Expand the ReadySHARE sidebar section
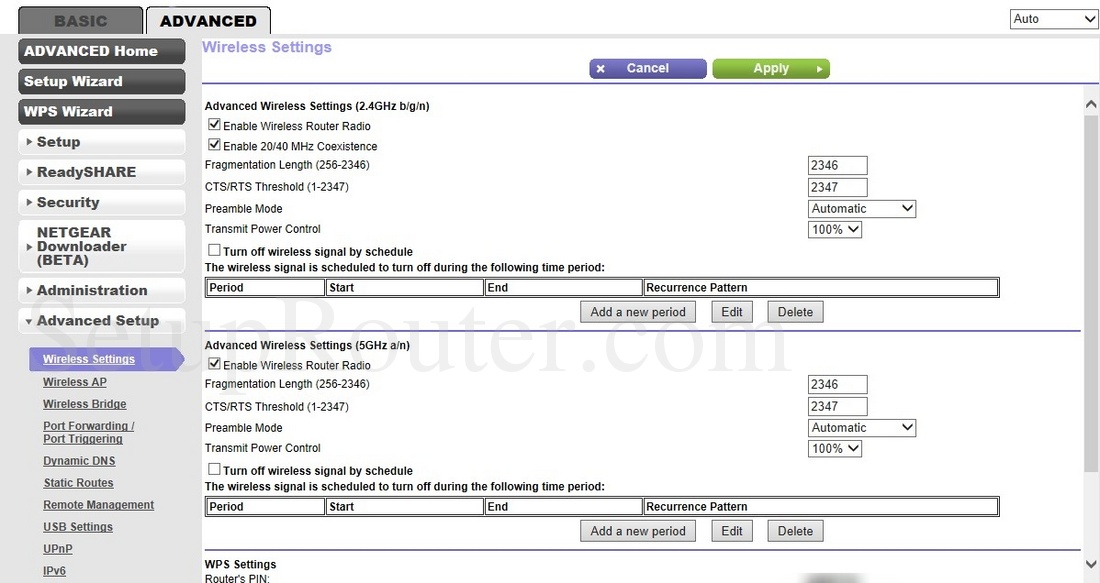 [x=101, y=172]
